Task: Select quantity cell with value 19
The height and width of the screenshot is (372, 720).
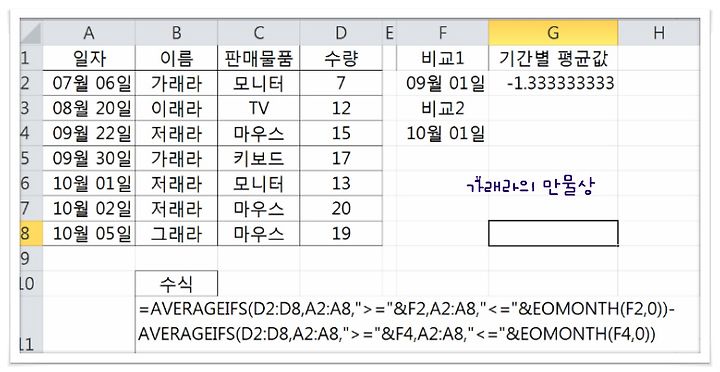Action: [341, 233]
